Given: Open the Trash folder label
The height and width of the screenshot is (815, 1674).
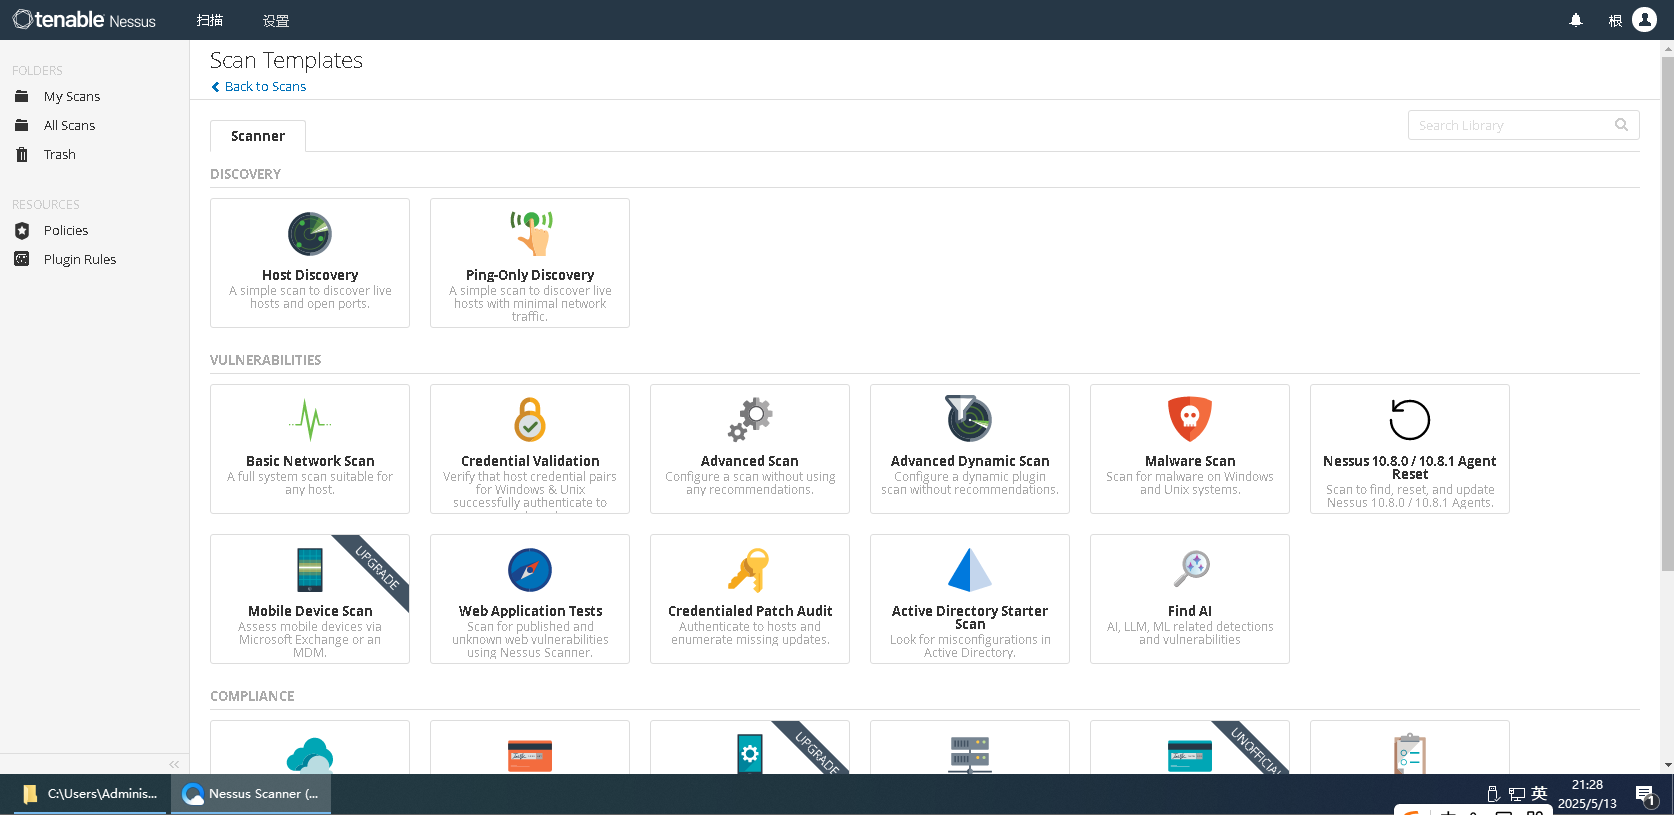Looking at the screenshot, I should 60,154.
